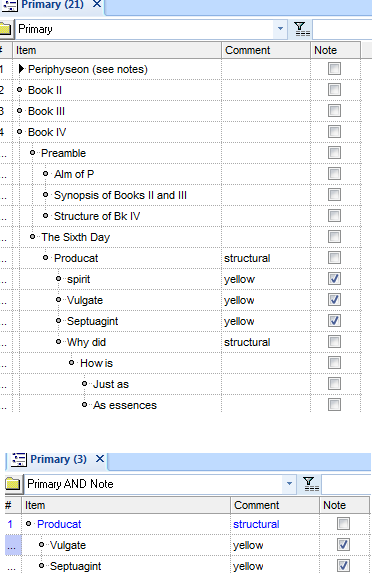This screenshot has height=578, width=374.
Task: Open the blue Producat item link
Action: point(59,524)
